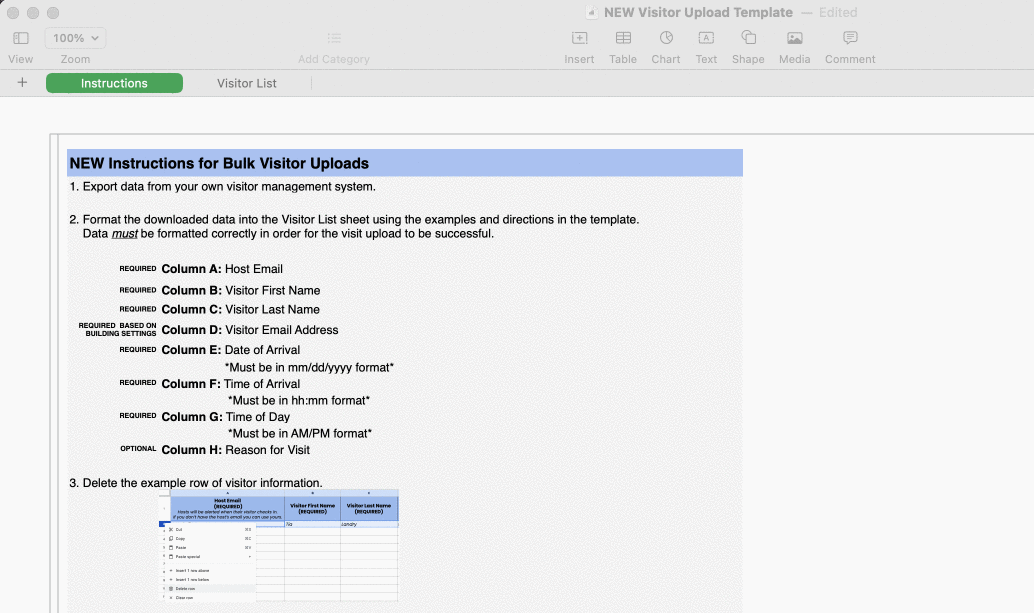Add a Chart from the toolbar
1034x613 pixels.
(666, 38)
